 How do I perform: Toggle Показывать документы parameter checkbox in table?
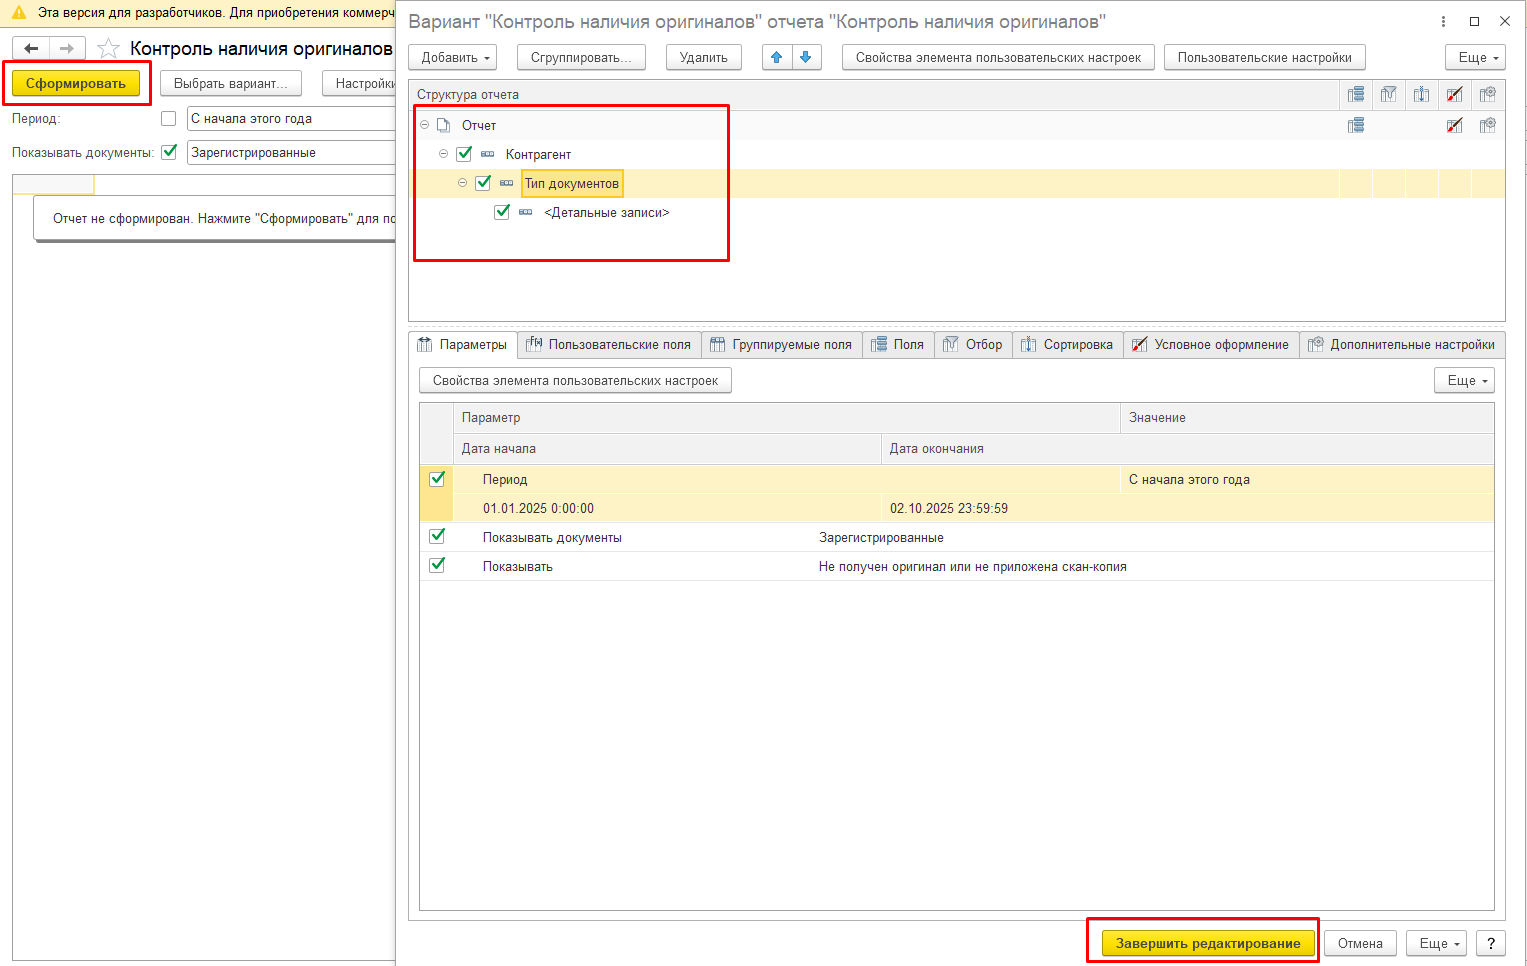[x=437, y=537]
